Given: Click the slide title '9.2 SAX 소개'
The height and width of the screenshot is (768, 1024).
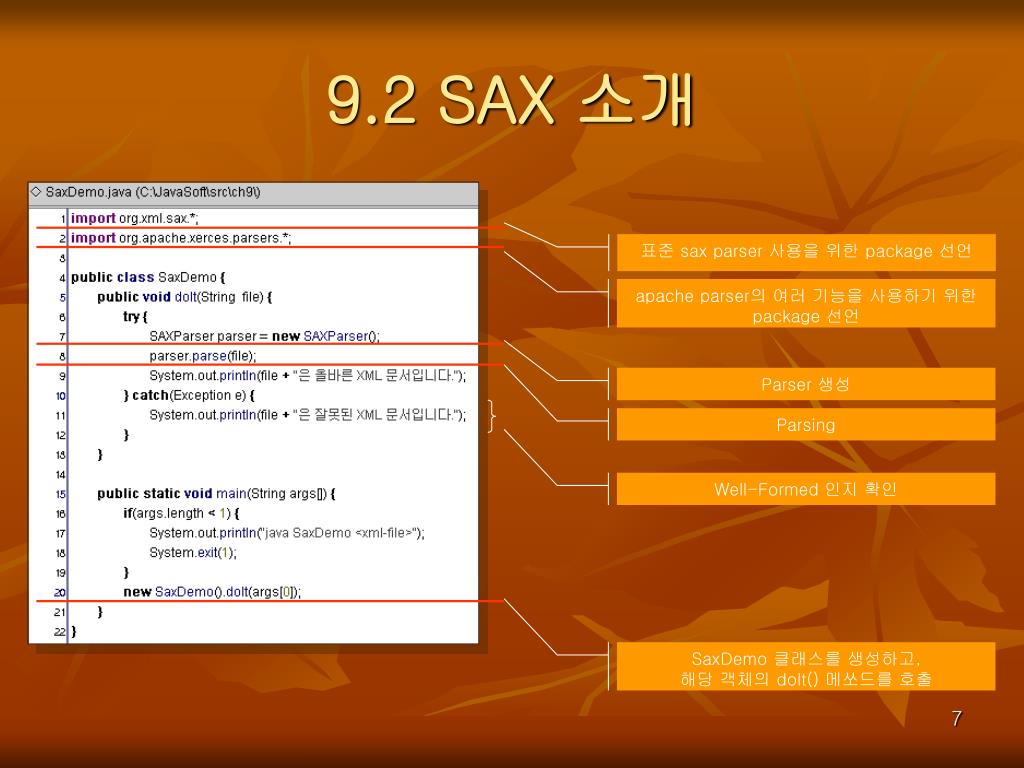Looking at the screenshot, I should pos(510,100).
